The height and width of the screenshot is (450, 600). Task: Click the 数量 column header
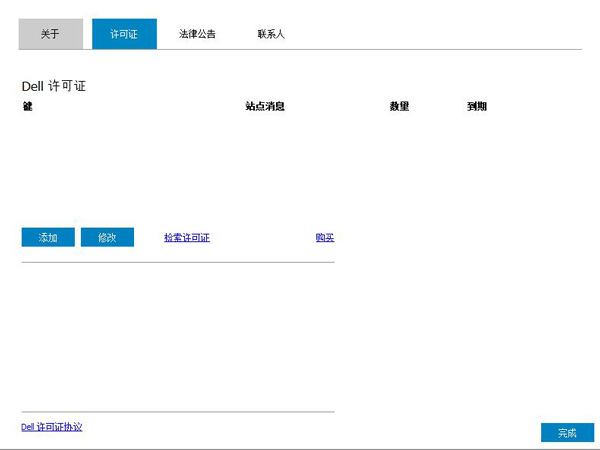(x=399, y=107)
